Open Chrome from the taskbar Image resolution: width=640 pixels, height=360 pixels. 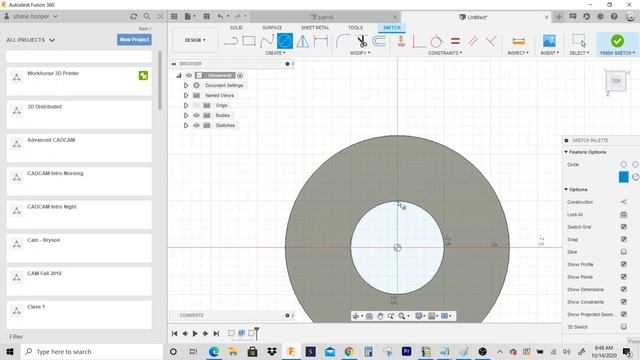(x=349, y=351)
